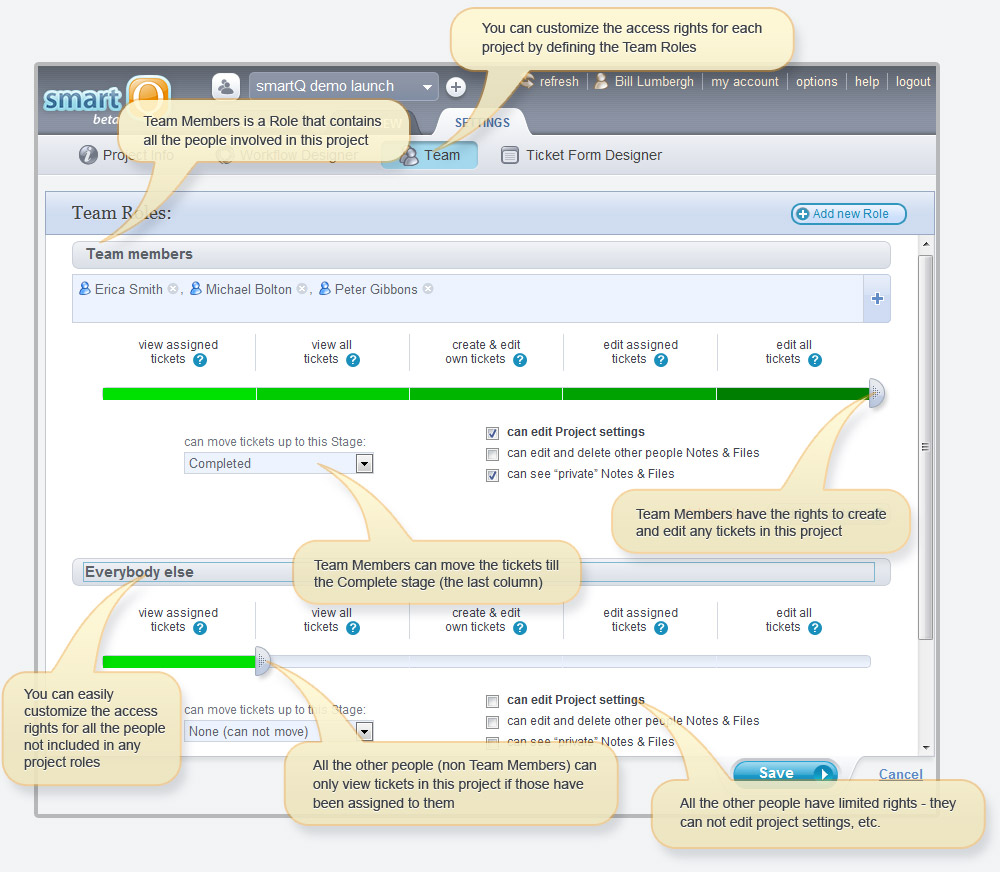Image resolution: width=1000 pixels, height=872 pixels.
Task: Remove Michael Bolton from Team members
Action: 302,289
